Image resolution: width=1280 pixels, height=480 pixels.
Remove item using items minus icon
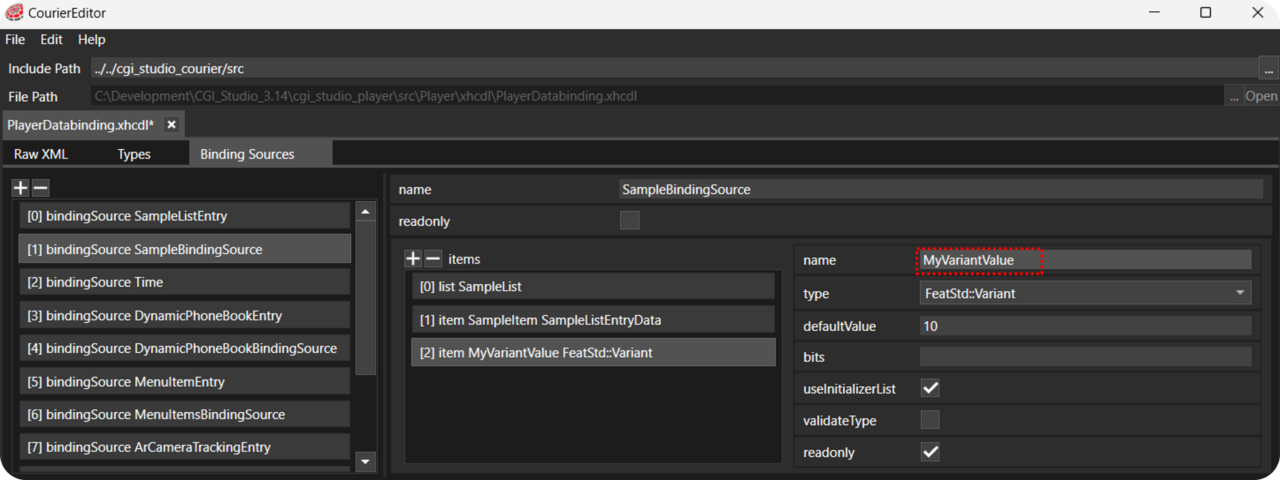(433, 259)
